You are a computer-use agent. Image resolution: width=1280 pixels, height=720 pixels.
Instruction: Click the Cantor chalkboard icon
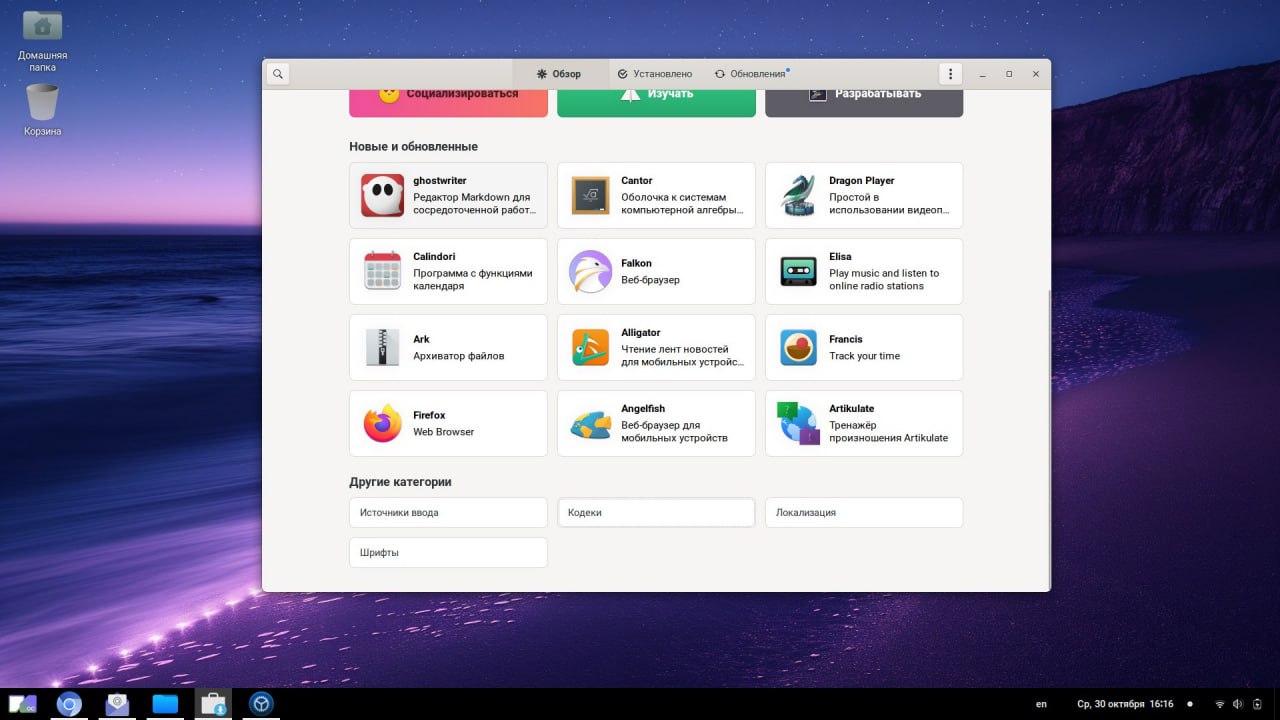click(x=590, y=195)
